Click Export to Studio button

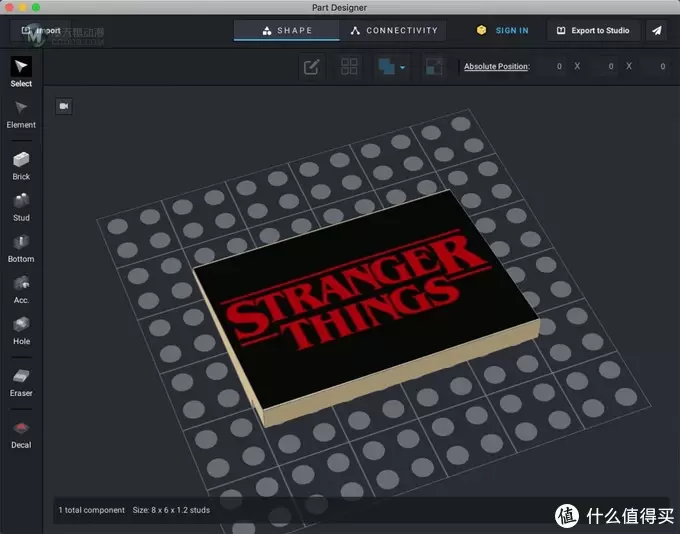pyautogui.click(x=593, y=30)
